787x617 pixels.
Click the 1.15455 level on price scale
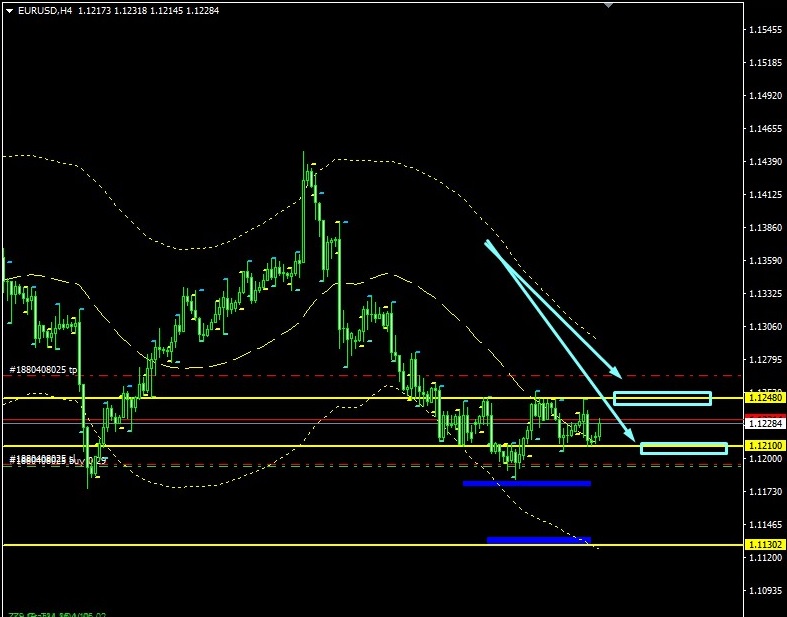[x=765, y=31]
